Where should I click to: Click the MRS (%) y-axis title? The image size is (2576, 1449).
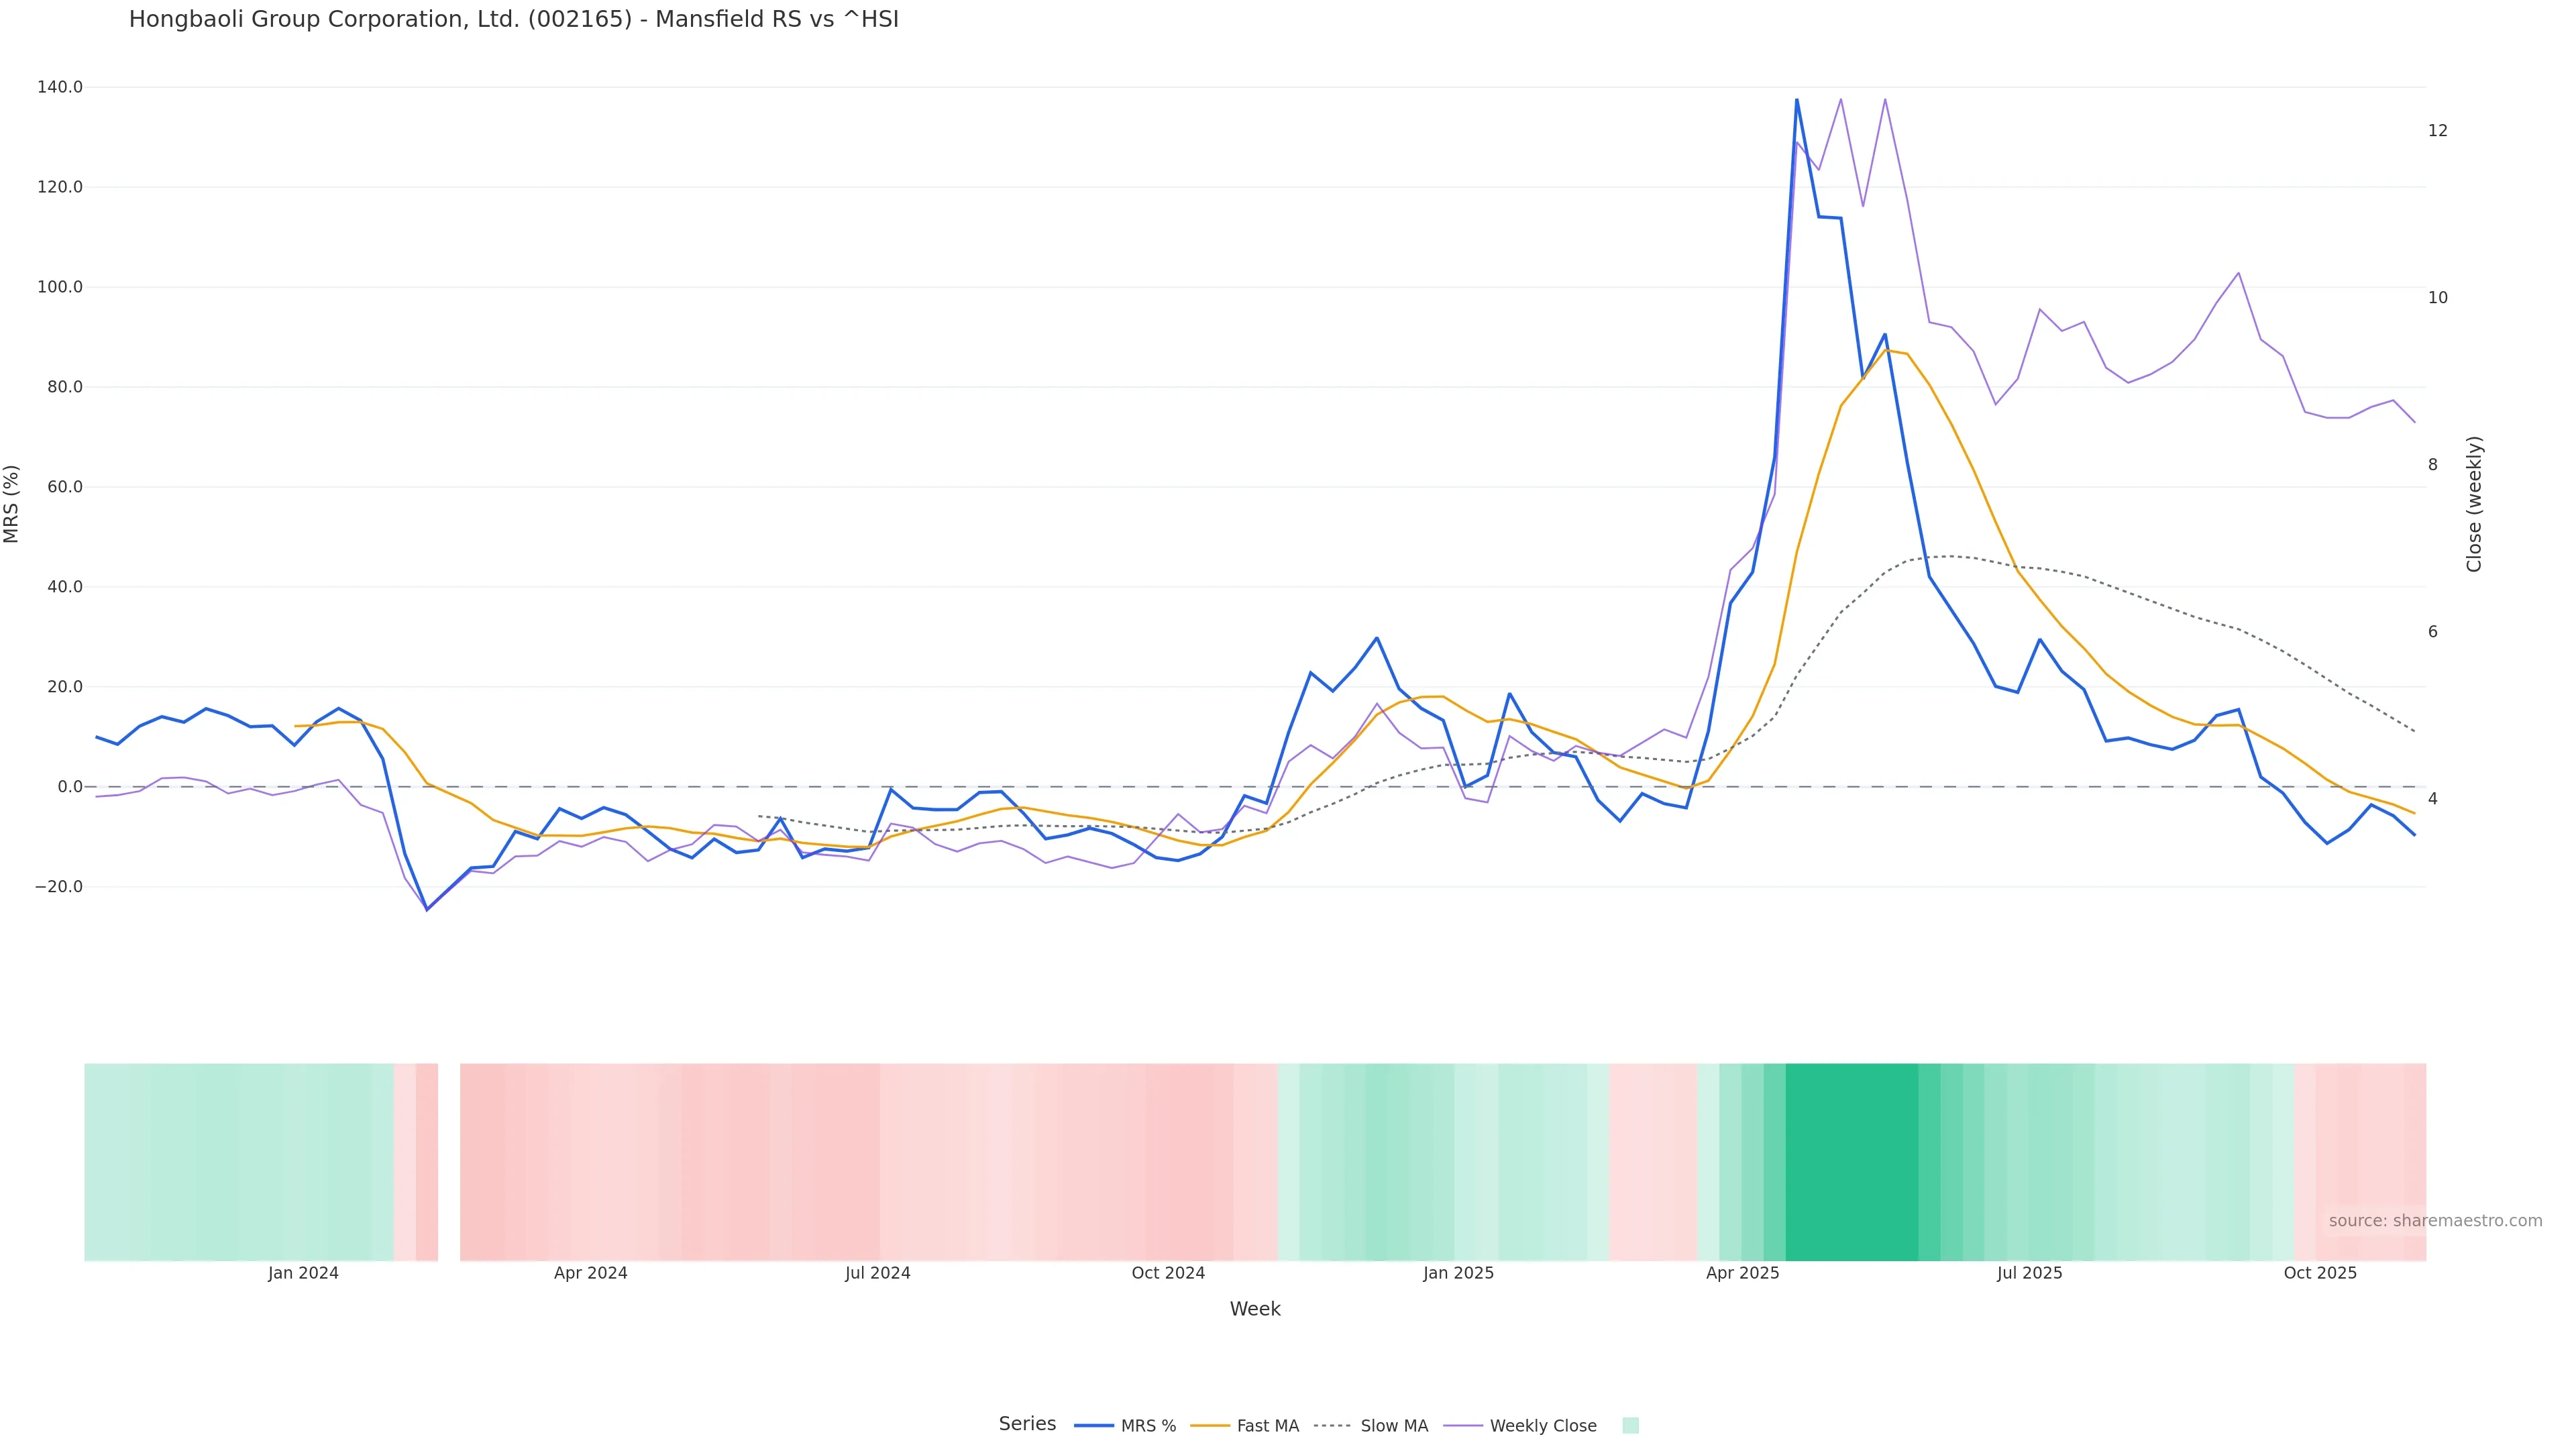(x=12, y=504)
